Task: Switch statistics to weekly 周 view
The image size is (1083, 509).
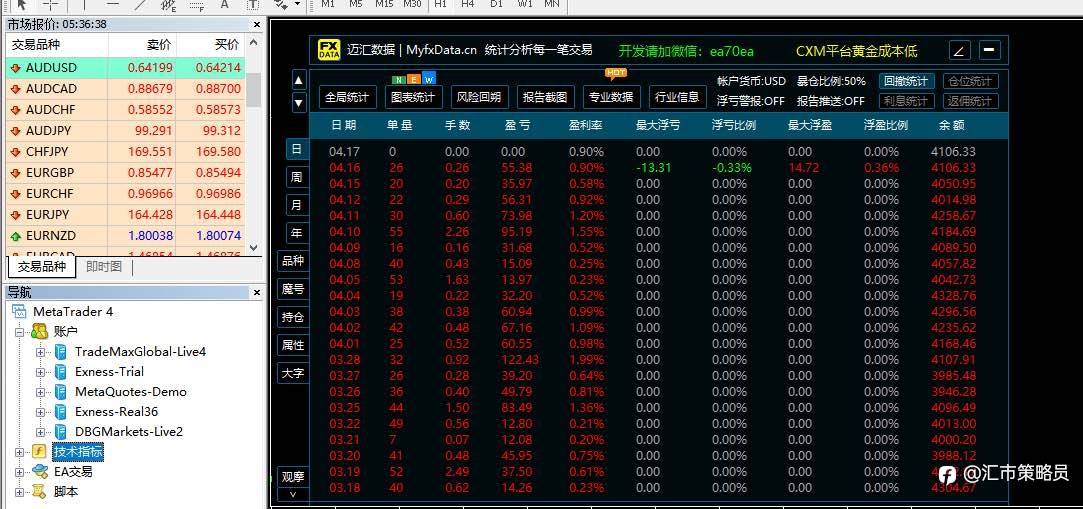Action: (296, 177)
